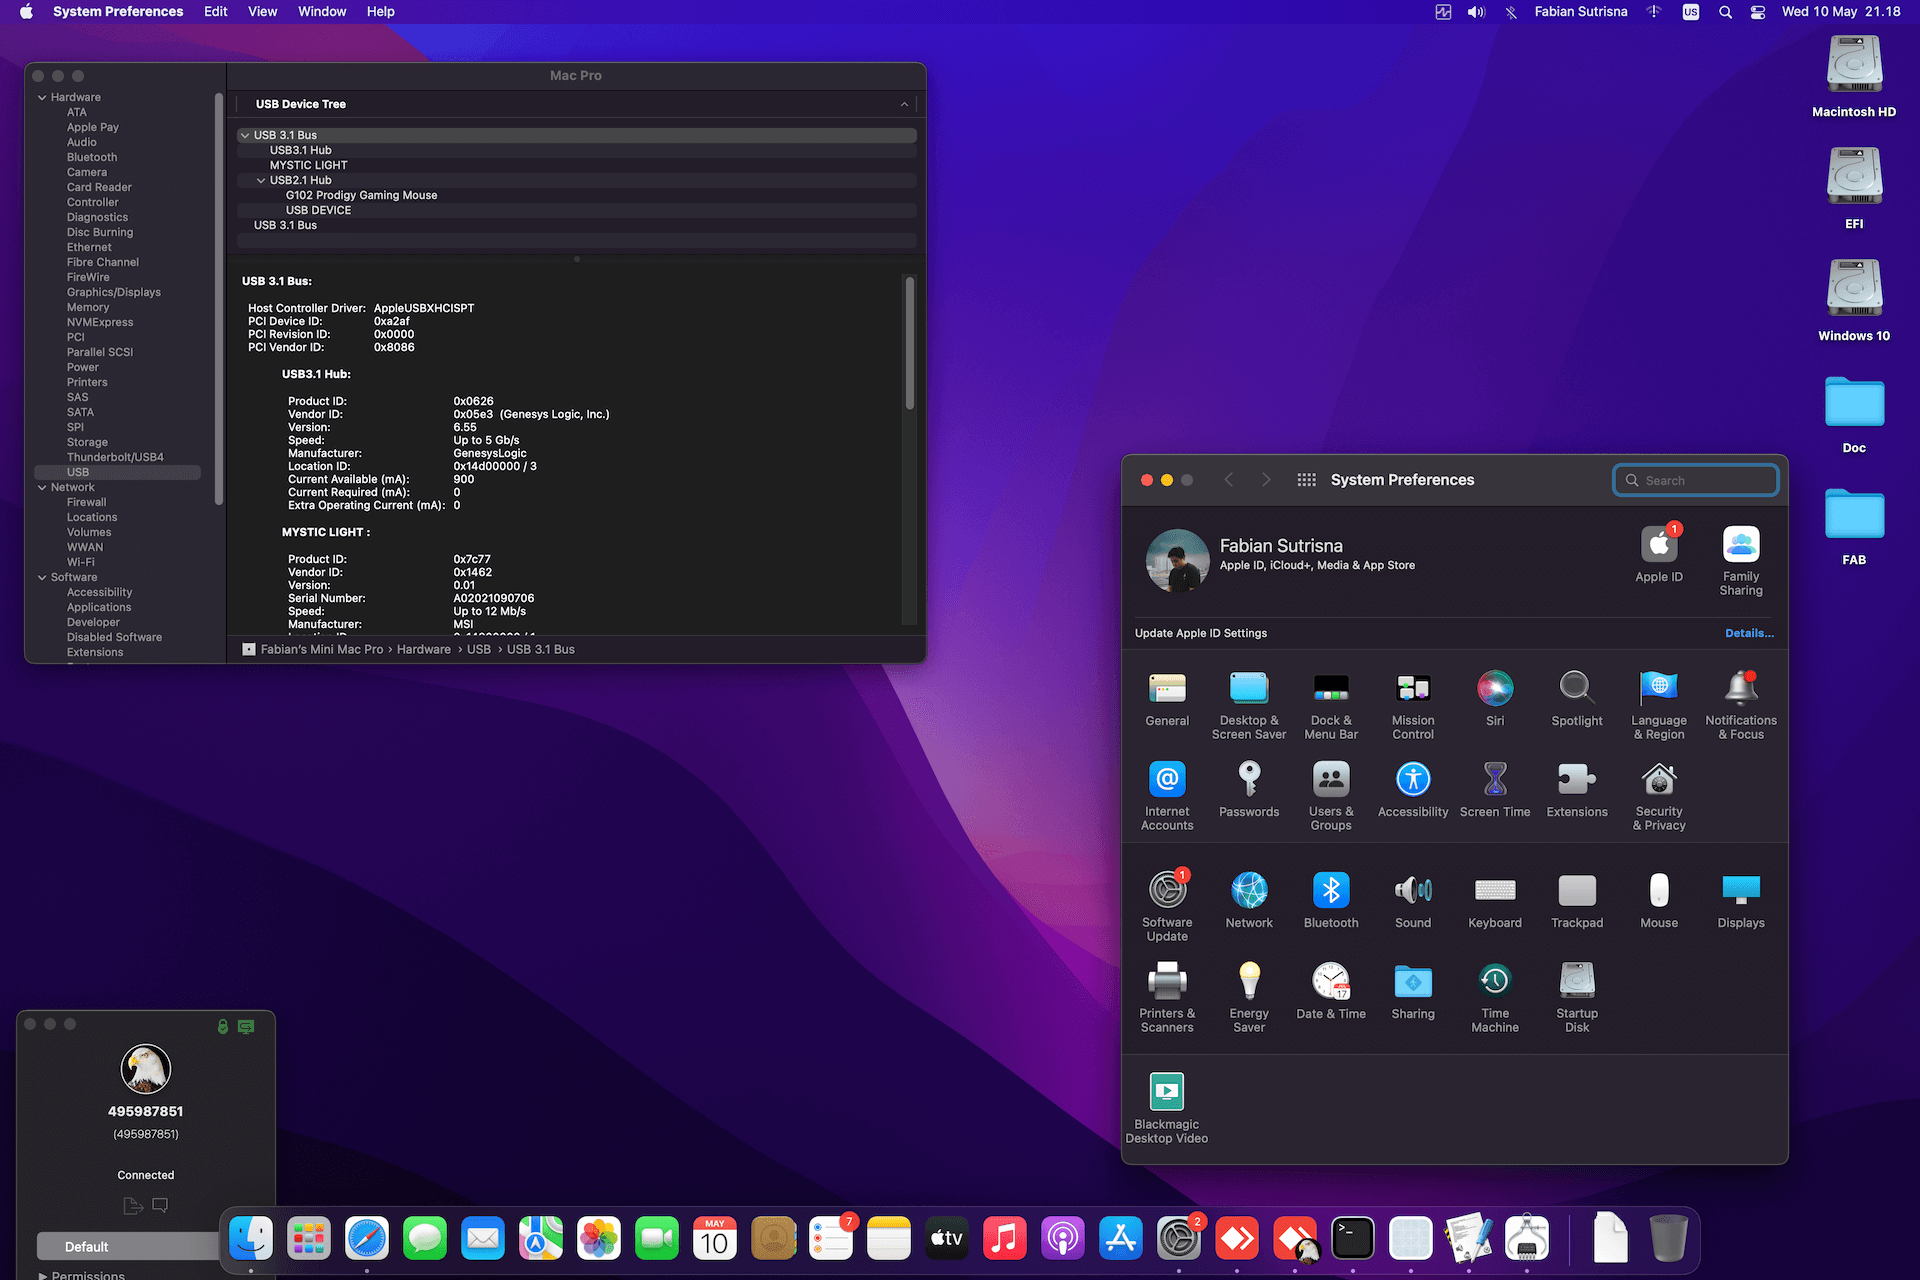Open Safari from the Dock
Screen dimensions: 1920x1280
pos(367,1239)
